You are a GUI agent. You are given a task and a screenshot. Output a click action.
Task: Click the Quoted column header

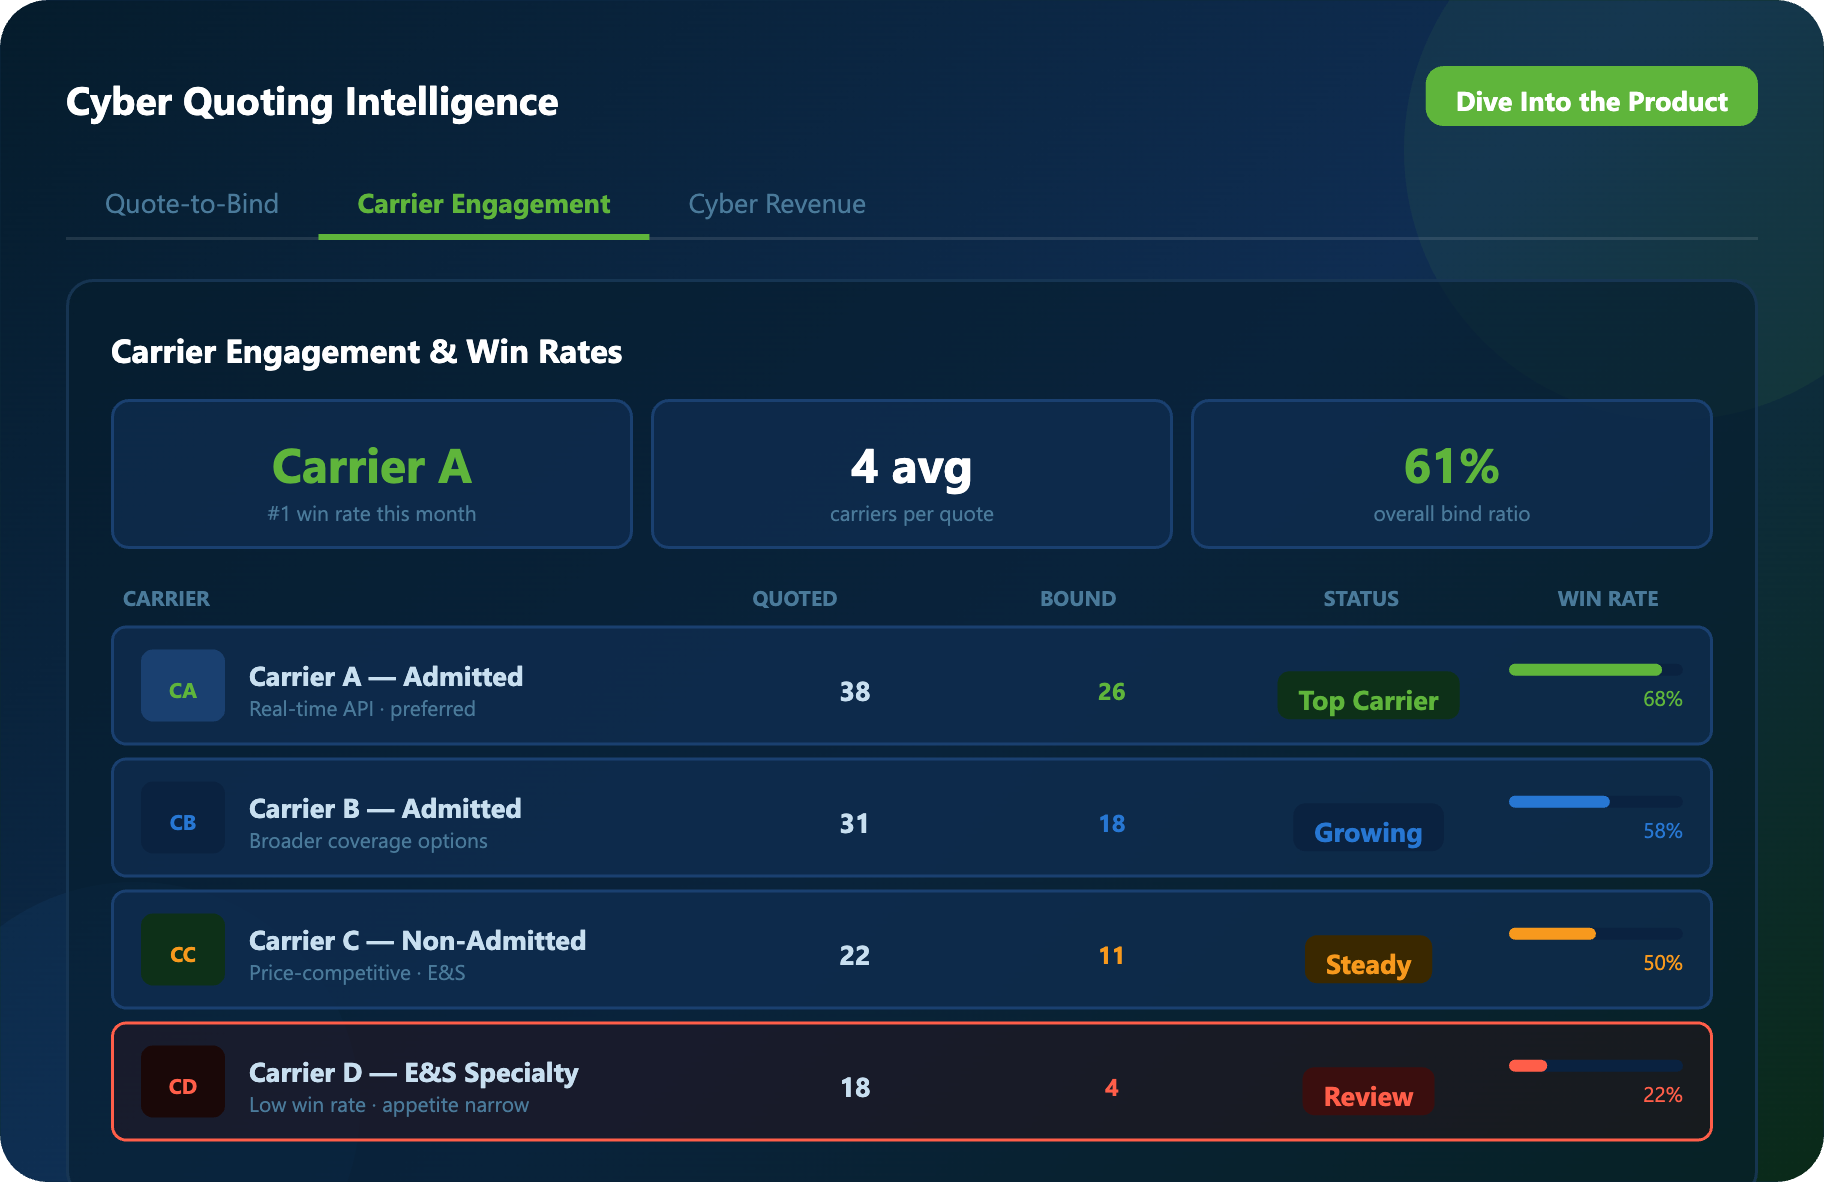point(794,599)
